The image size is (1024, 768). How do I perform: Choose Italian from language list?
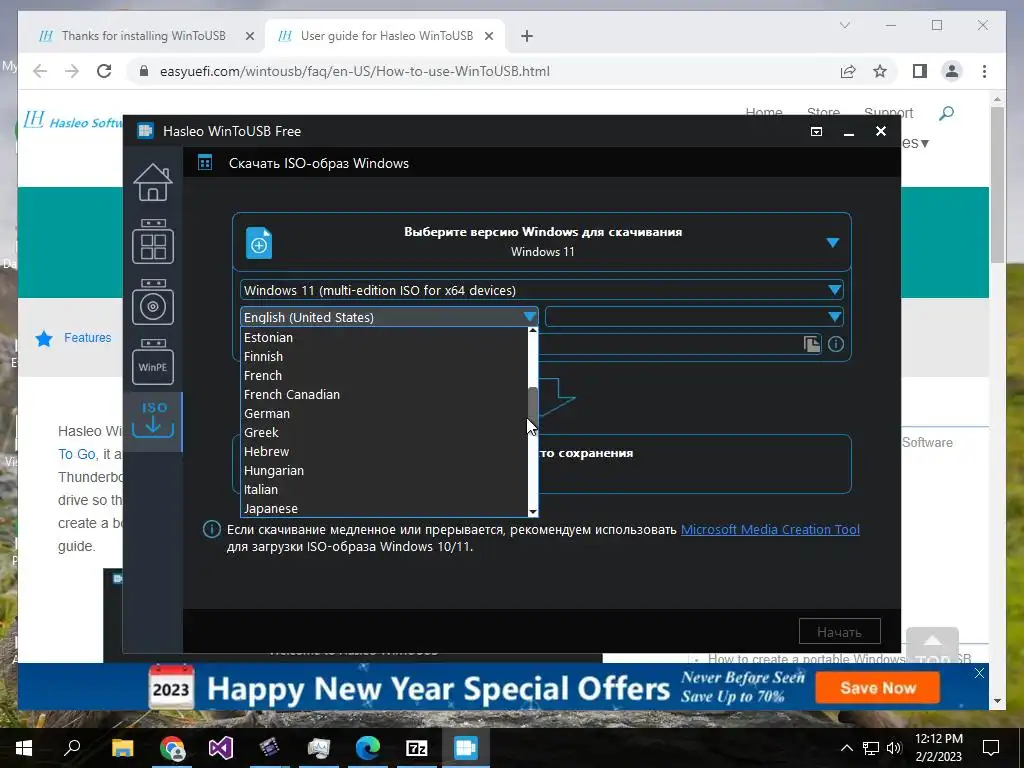click(384, 489)
